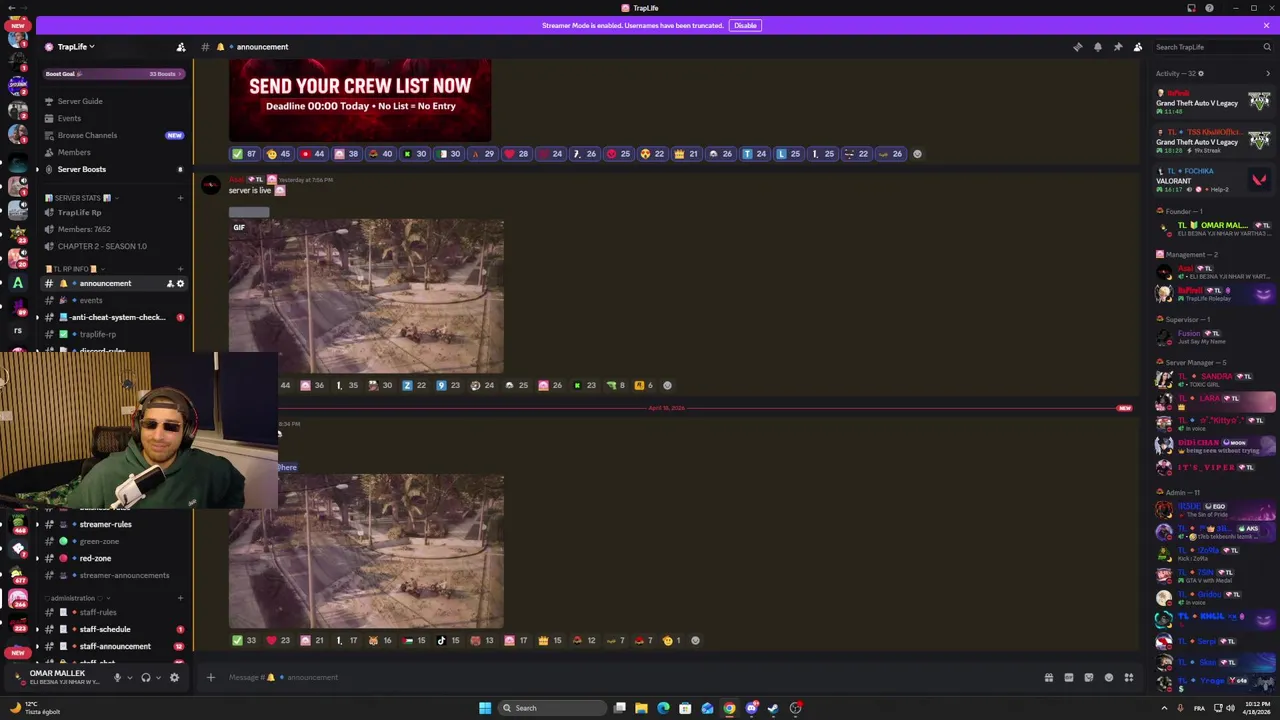Open the green-zone channel

[x=99, y=541]
